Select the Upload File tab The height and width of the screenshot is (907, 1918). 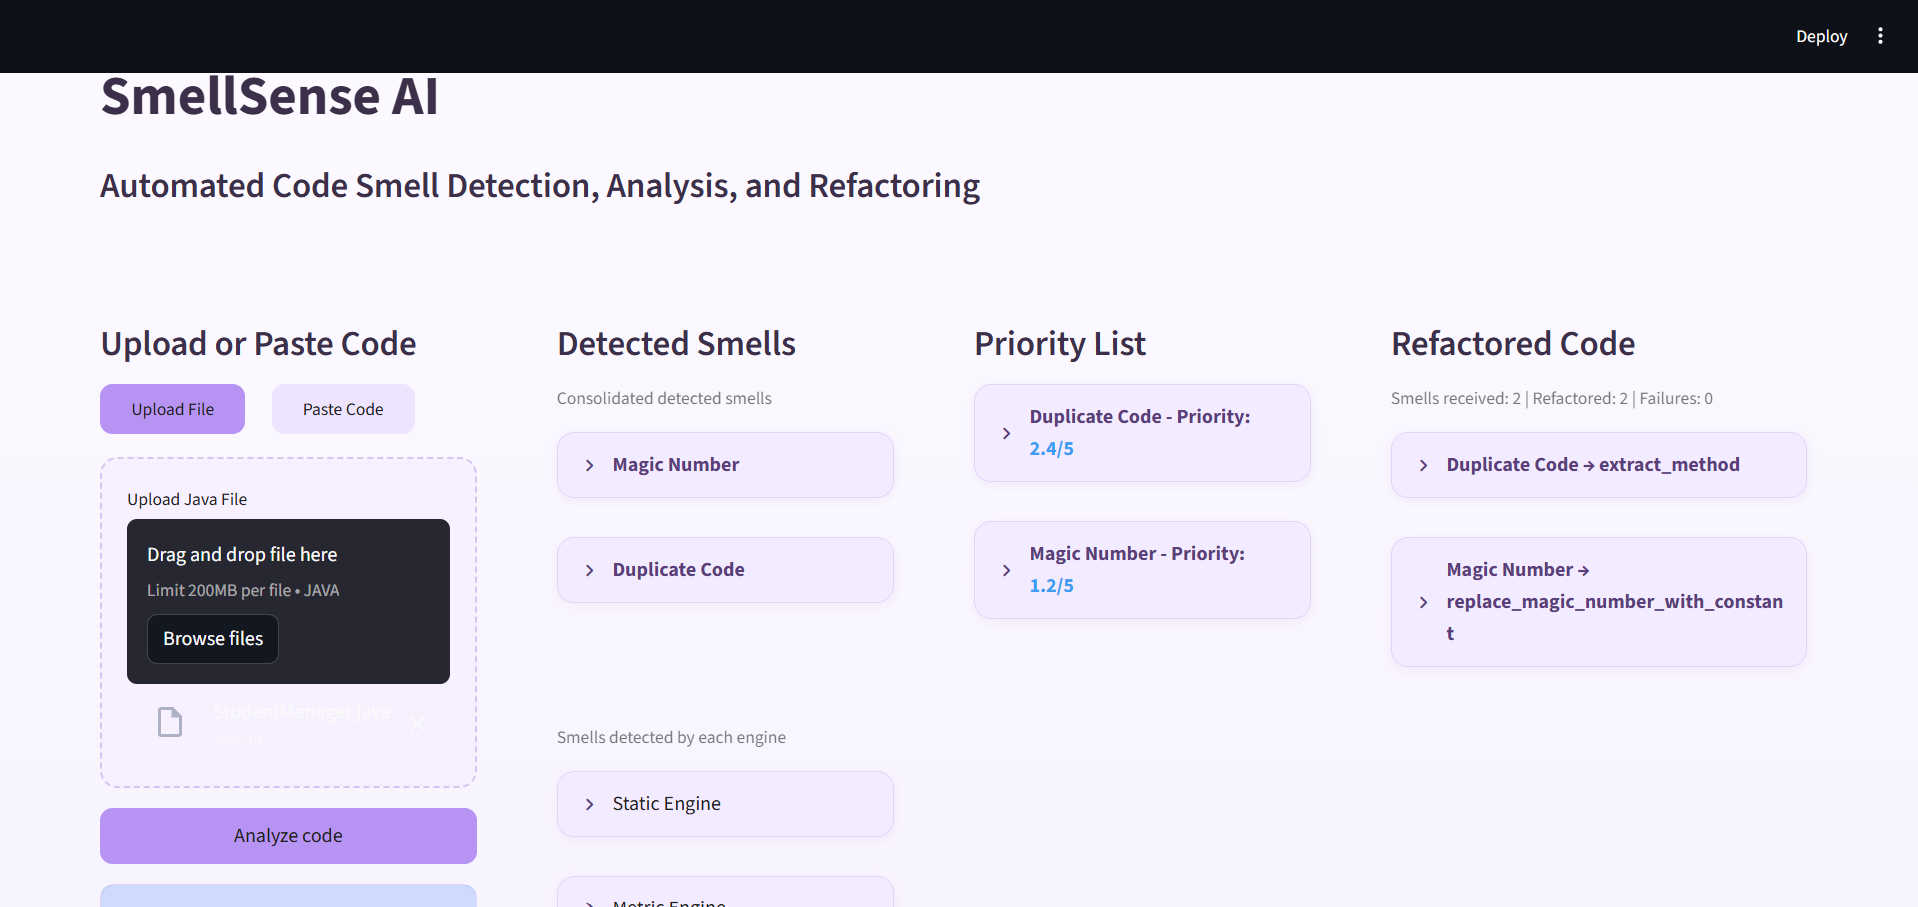pos(172,408)
